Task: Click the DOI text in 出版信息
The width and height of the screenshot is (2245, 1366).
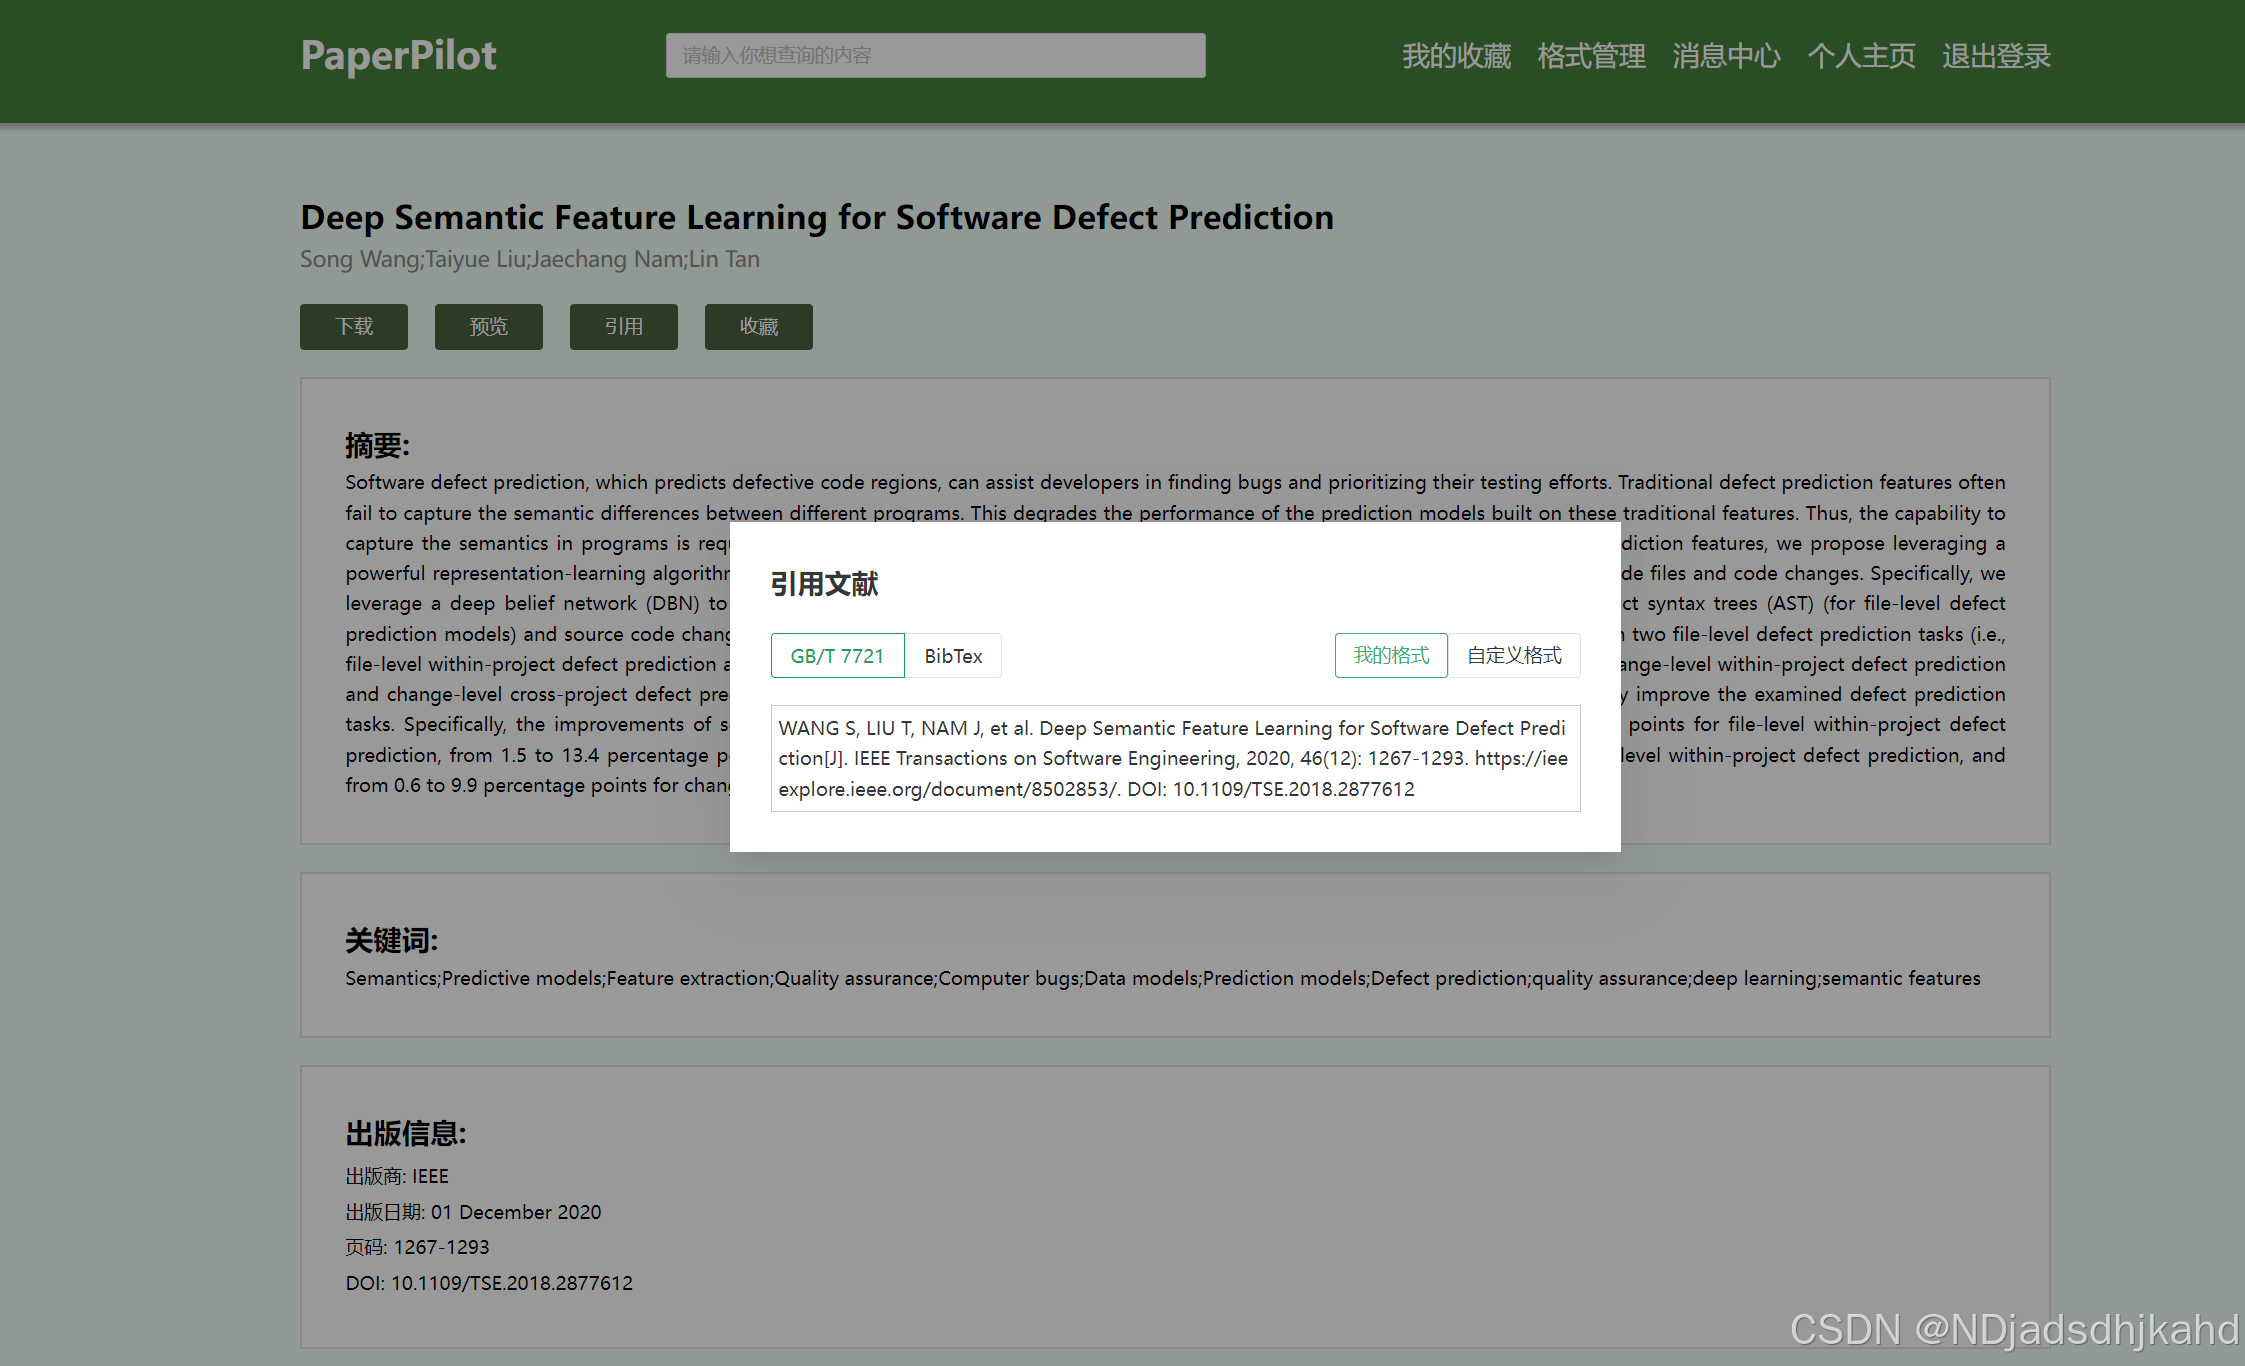Action: pyautogui.click(x=488, y=1283)
